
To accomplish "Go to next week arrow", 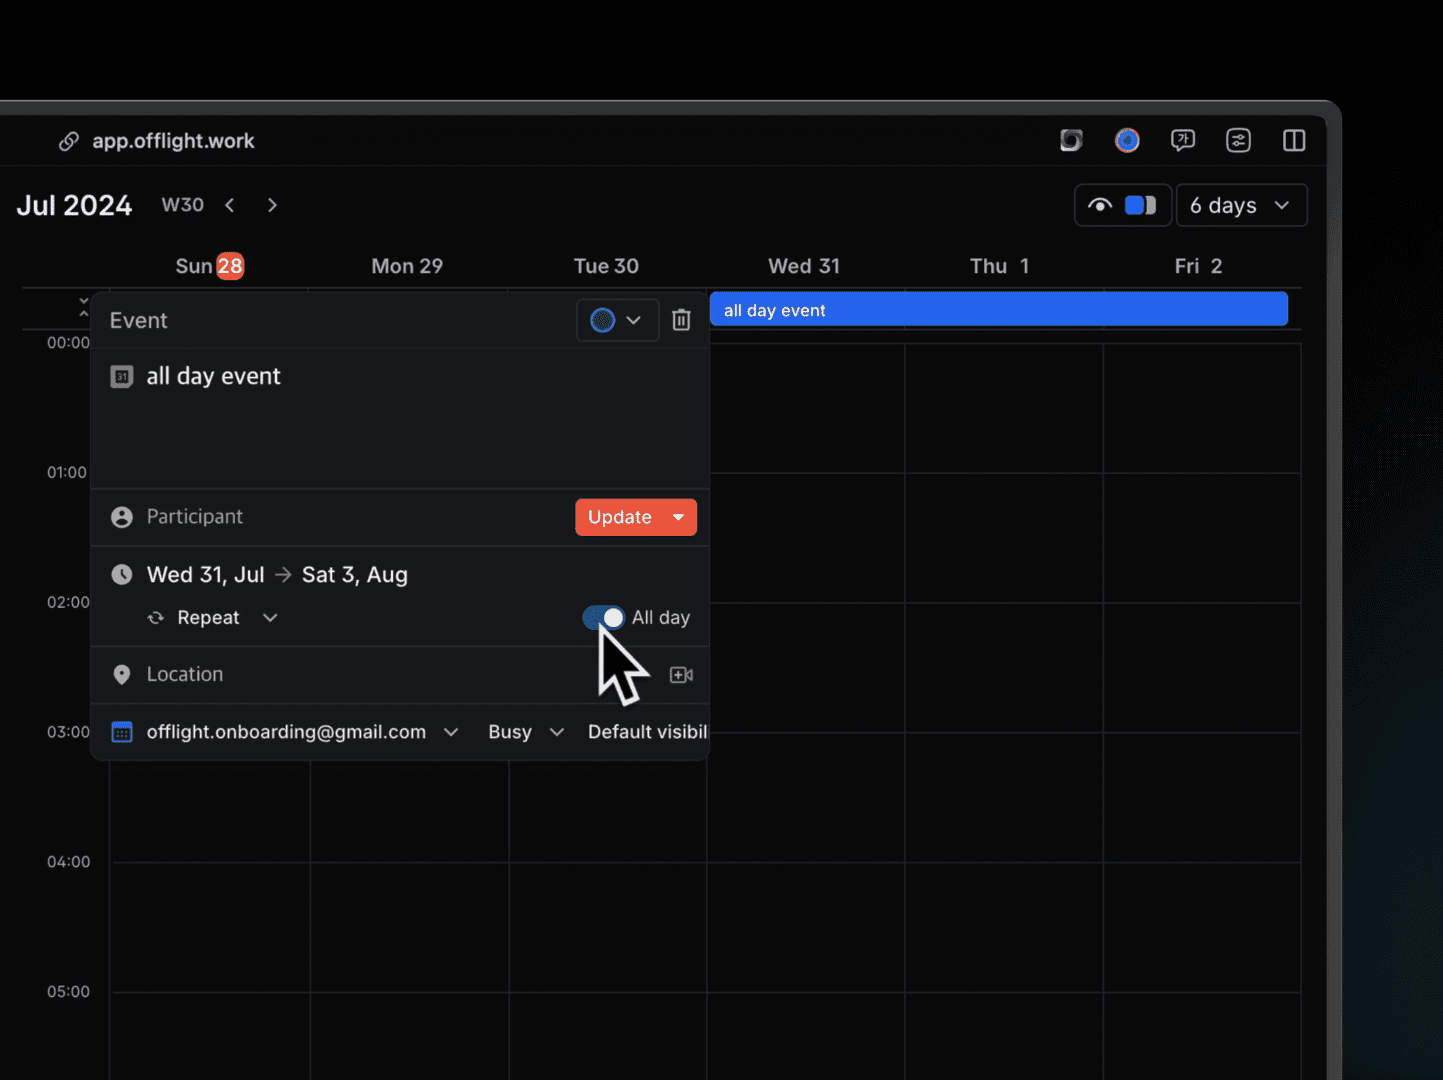I will [272, 205].
